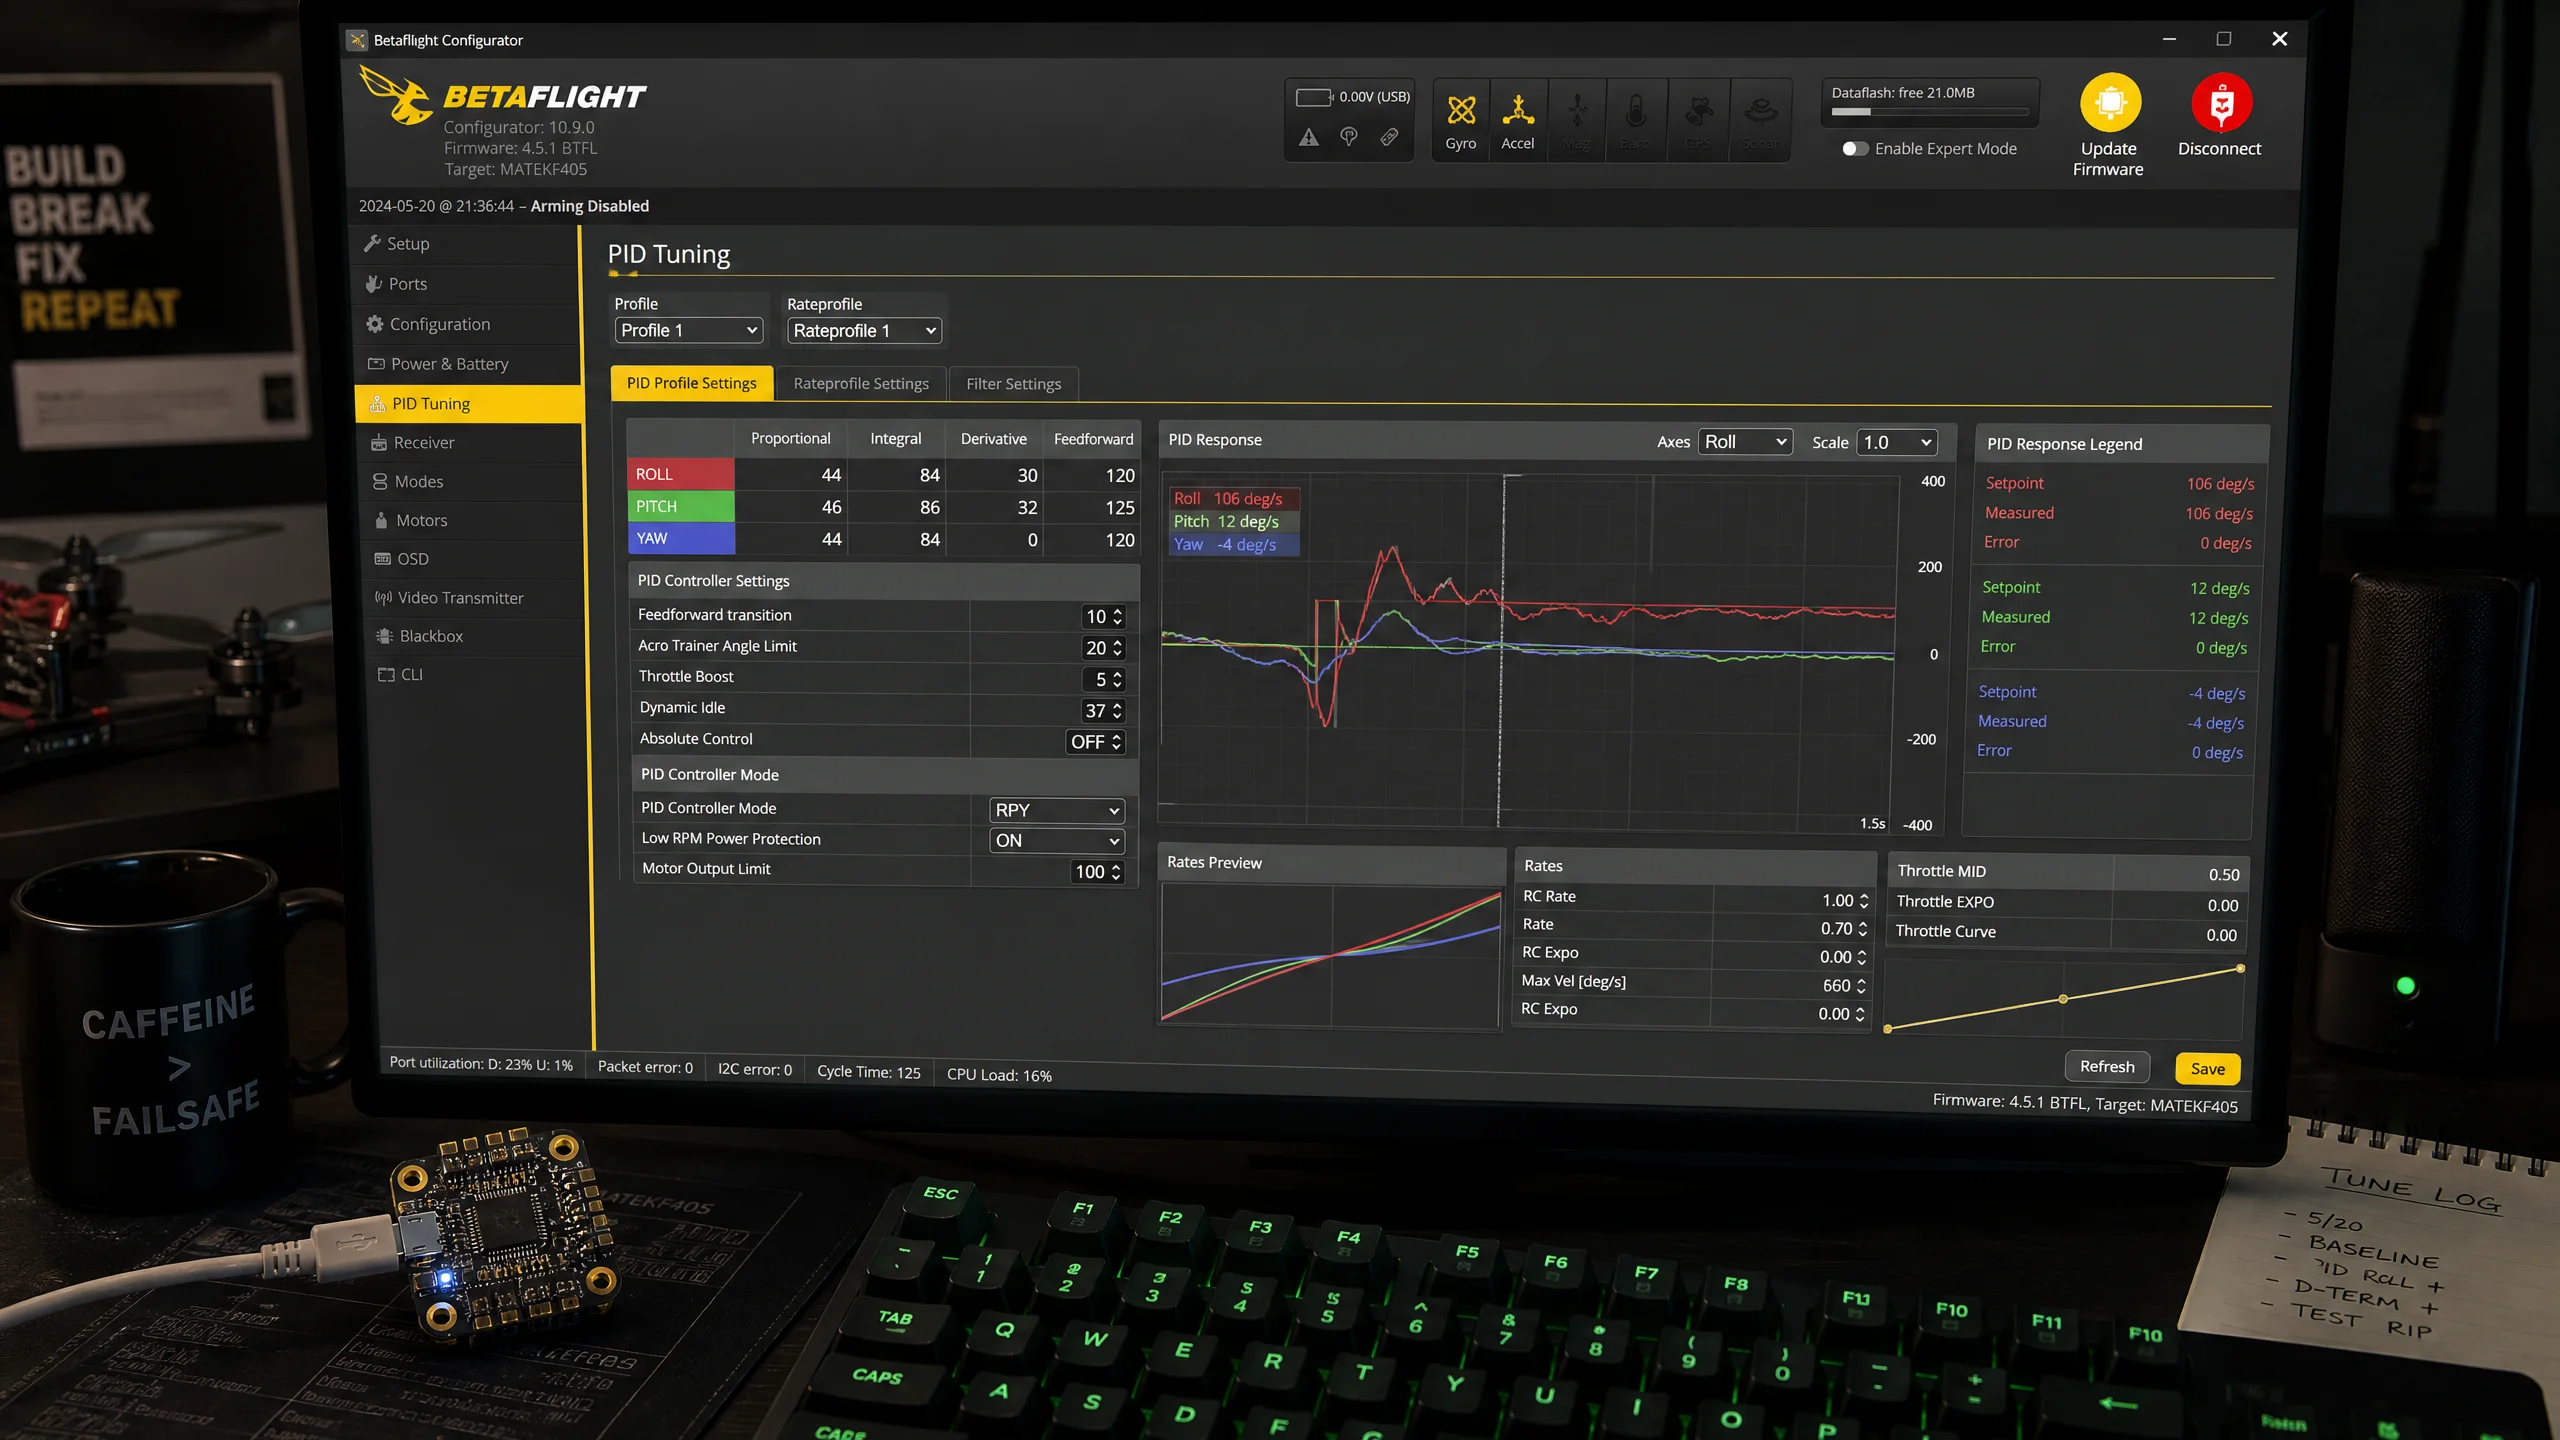Click the failsafe parachute status icon
The image size is (2560, 1440).
tap(1349, 137)
